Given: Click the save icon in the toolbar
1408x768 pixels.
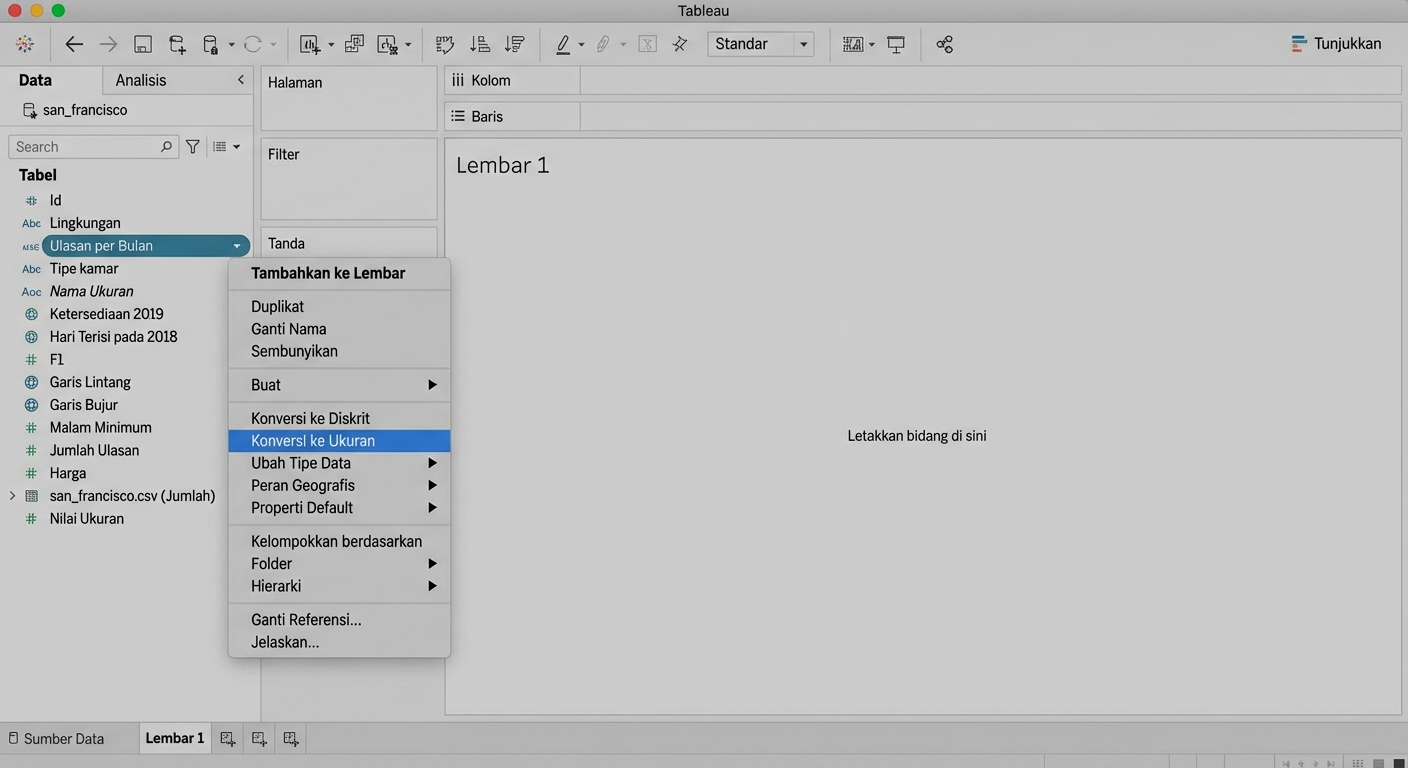Looking at the screenshot, I should [x=143, y=44].
